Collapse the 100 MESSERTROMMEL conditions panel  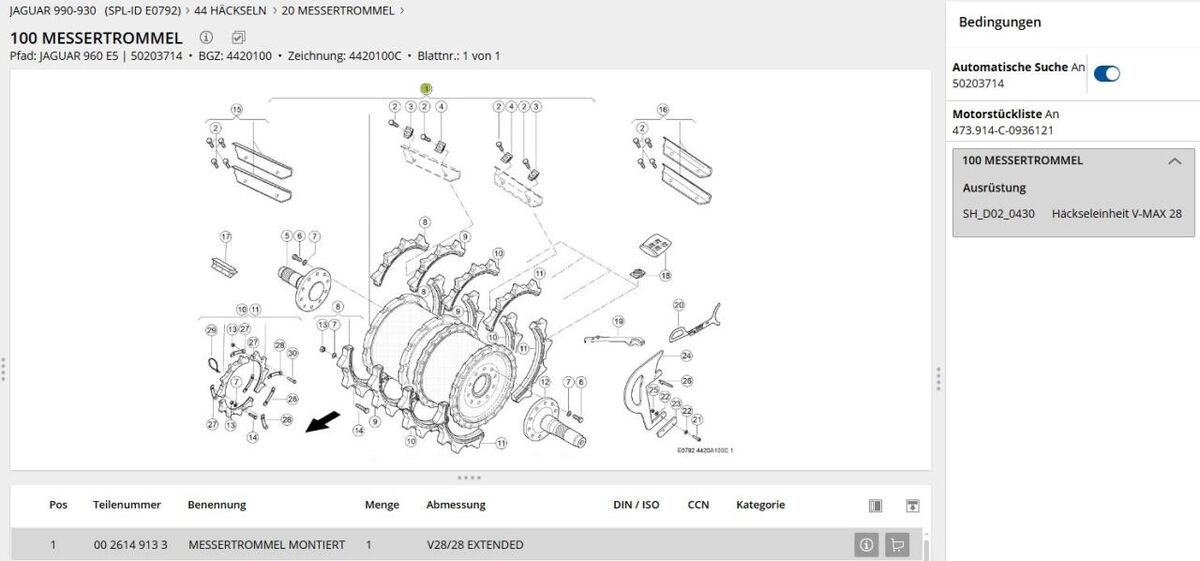[1175, 160]
